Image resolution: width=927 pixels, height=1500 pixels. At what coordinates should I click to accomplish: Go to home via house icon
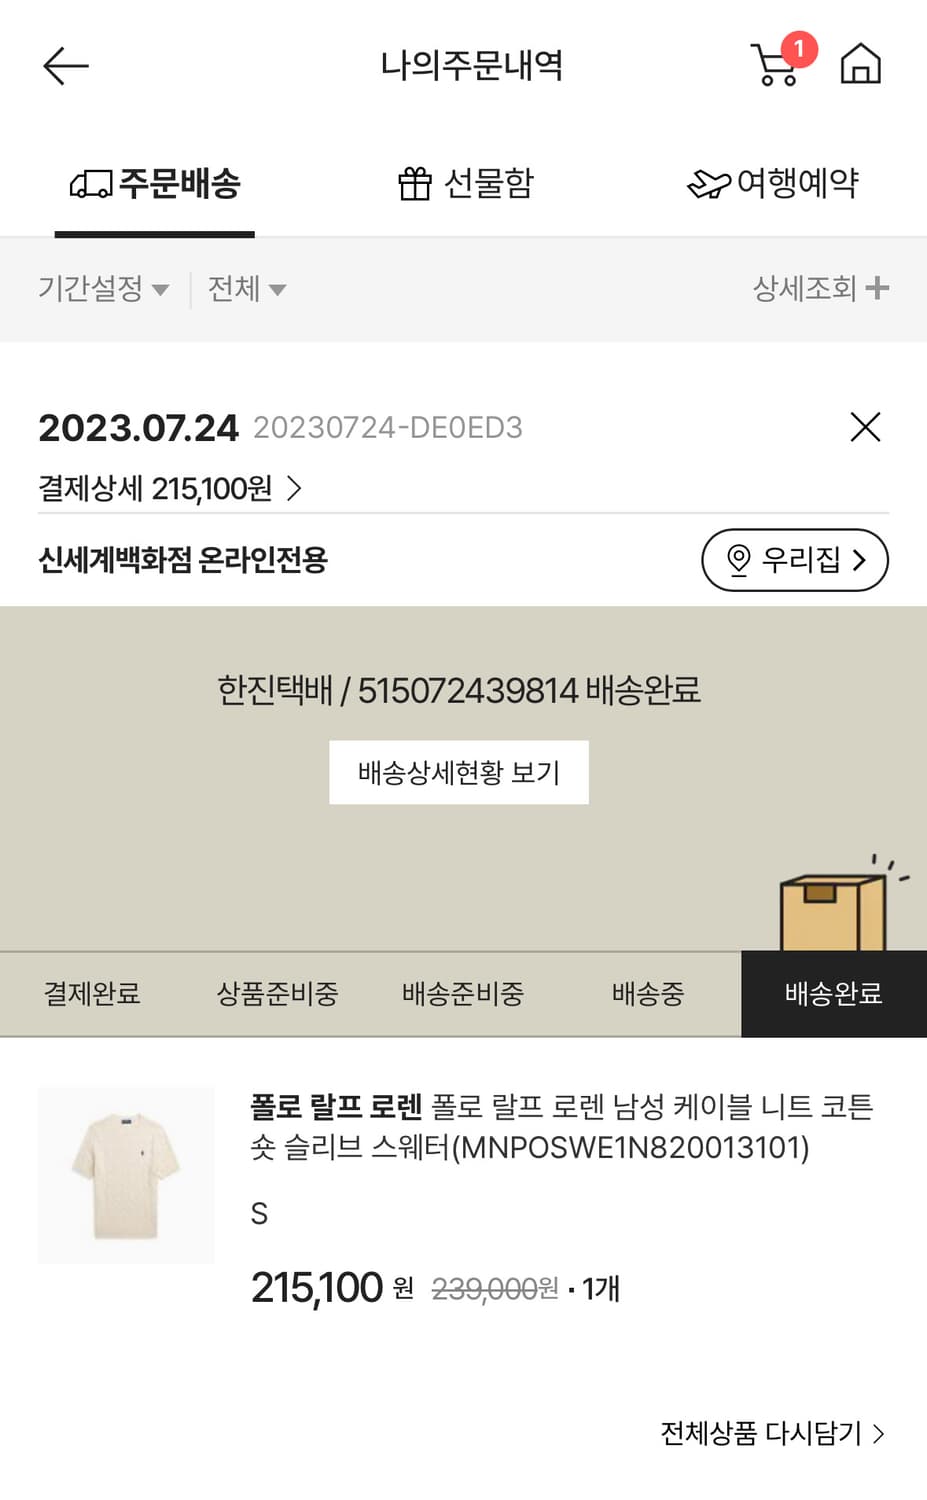[x=860, y=65]
